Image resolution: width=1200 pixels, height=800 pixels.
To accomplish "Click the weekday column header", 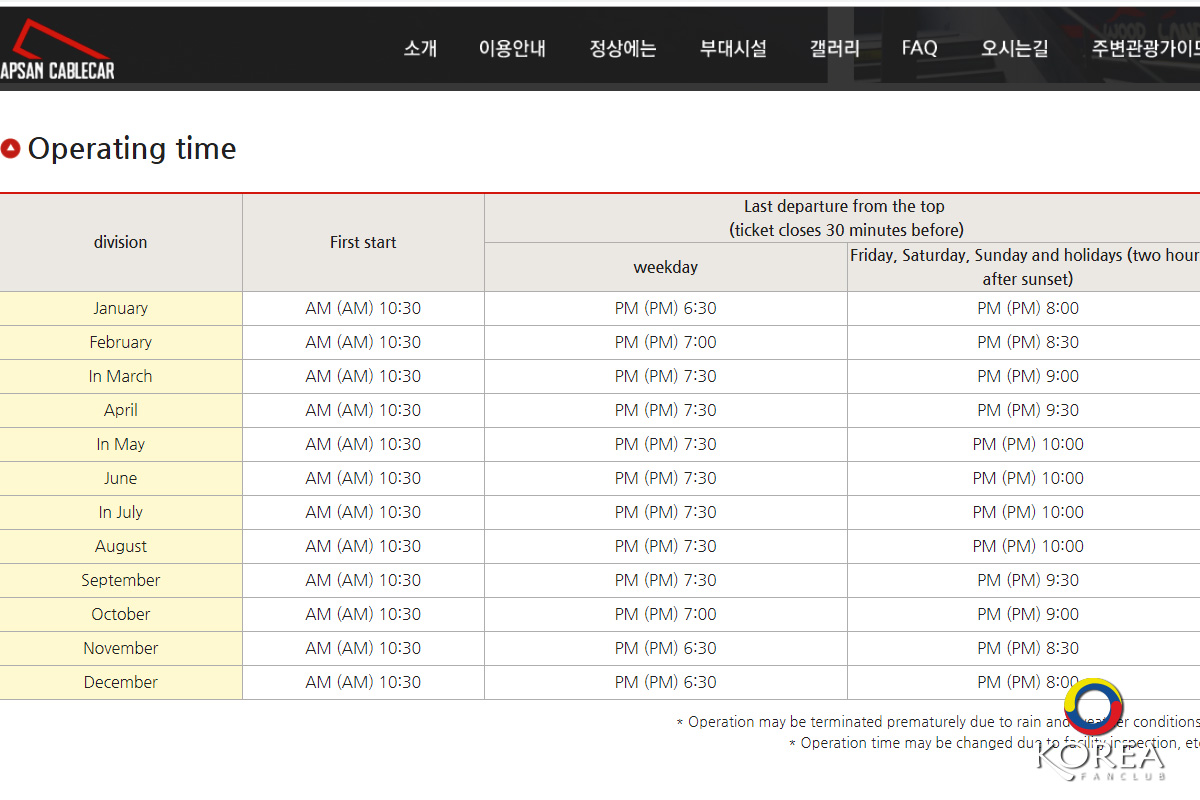I will coord(665,267).
